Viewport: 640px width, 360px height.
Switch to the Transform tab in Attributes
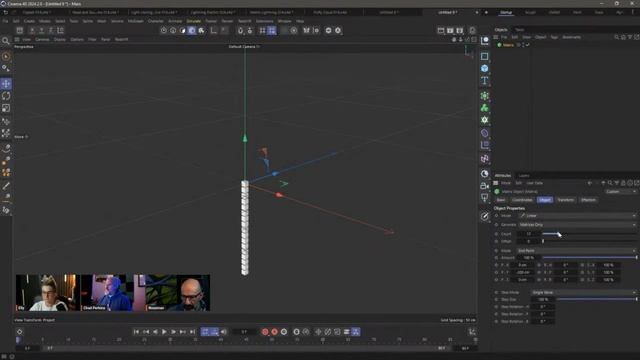(x=565, y=200)
